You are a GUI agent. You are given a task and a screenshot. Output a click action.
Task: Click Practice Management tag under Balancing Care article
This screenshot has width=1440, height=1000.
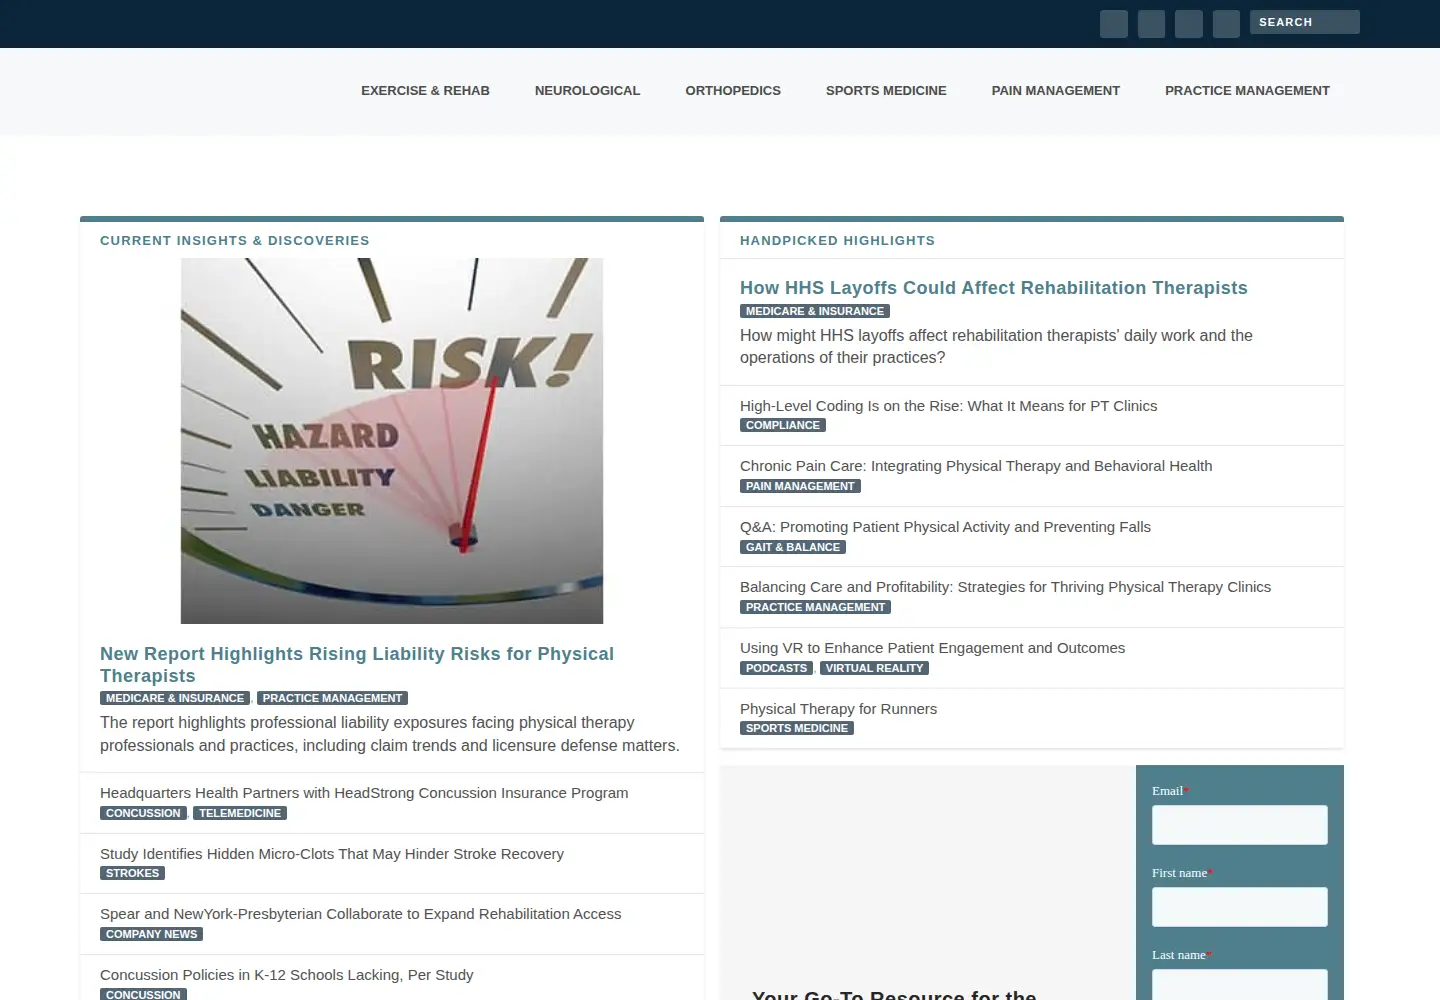[815, 607]
